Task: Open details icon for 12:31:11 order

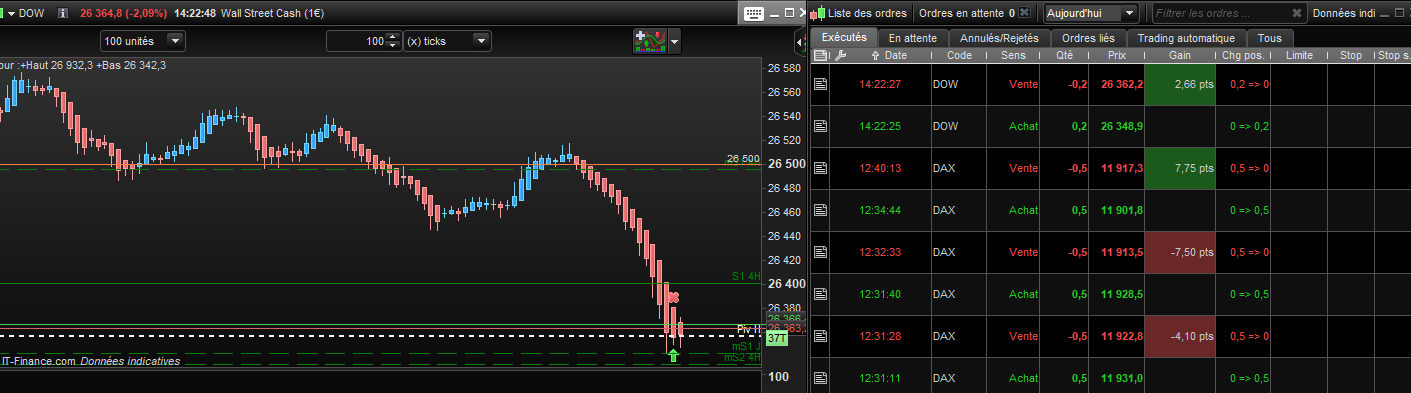Action: pyautogui.click(x=820, y=378)
